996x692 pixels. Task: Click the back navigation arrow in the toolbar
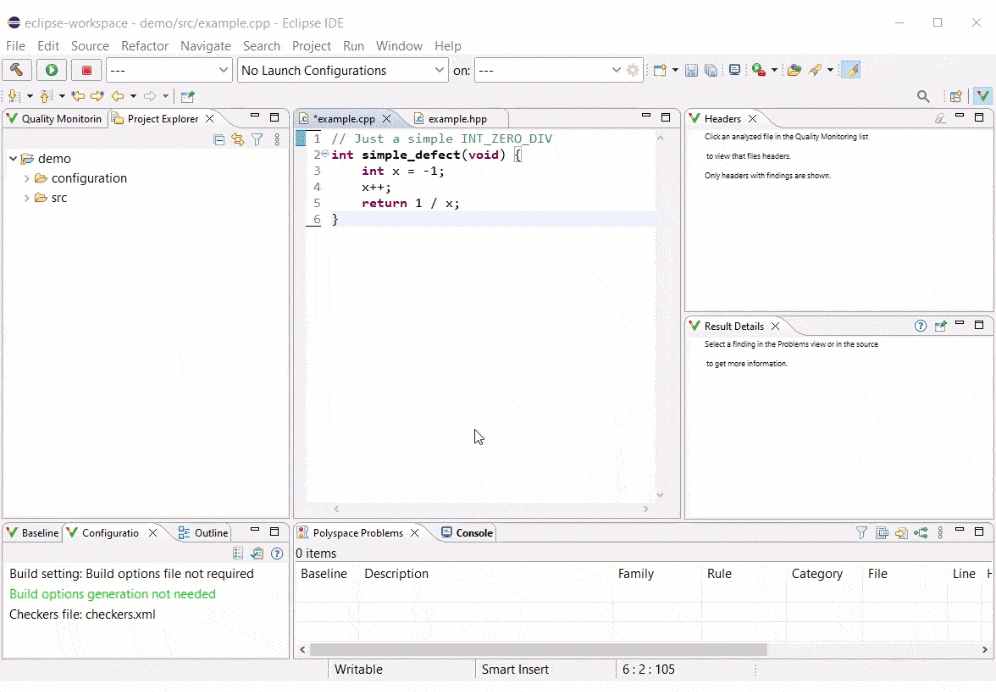[118, 96]
